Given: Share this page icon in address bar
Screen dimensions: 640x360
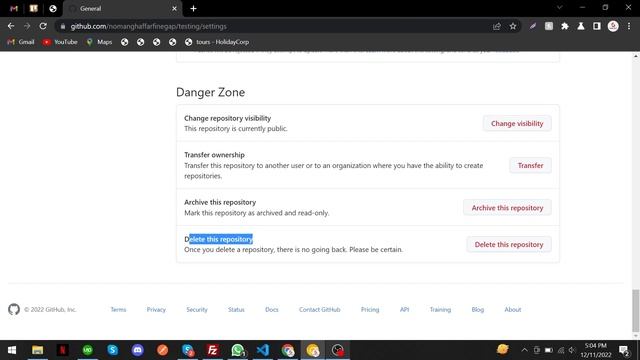Looking at the screenshot, I should click(497, 26).
